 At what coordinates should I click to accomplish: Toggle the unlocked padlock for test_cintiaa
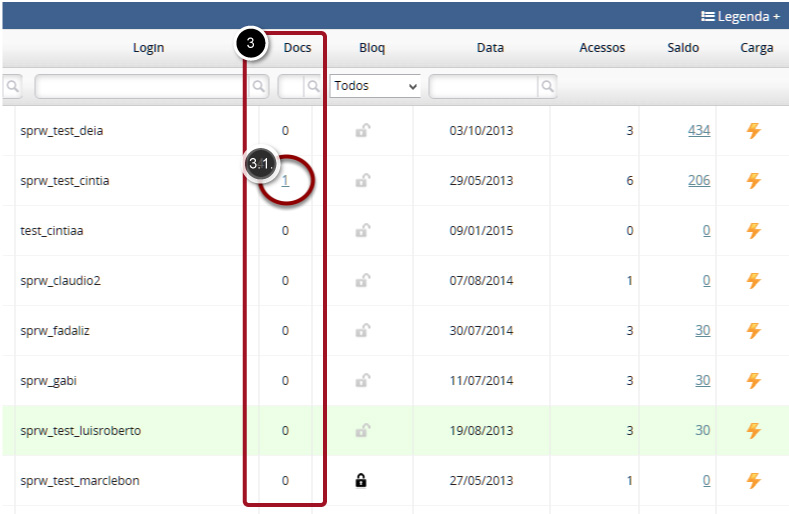click(x=361, y=231)
